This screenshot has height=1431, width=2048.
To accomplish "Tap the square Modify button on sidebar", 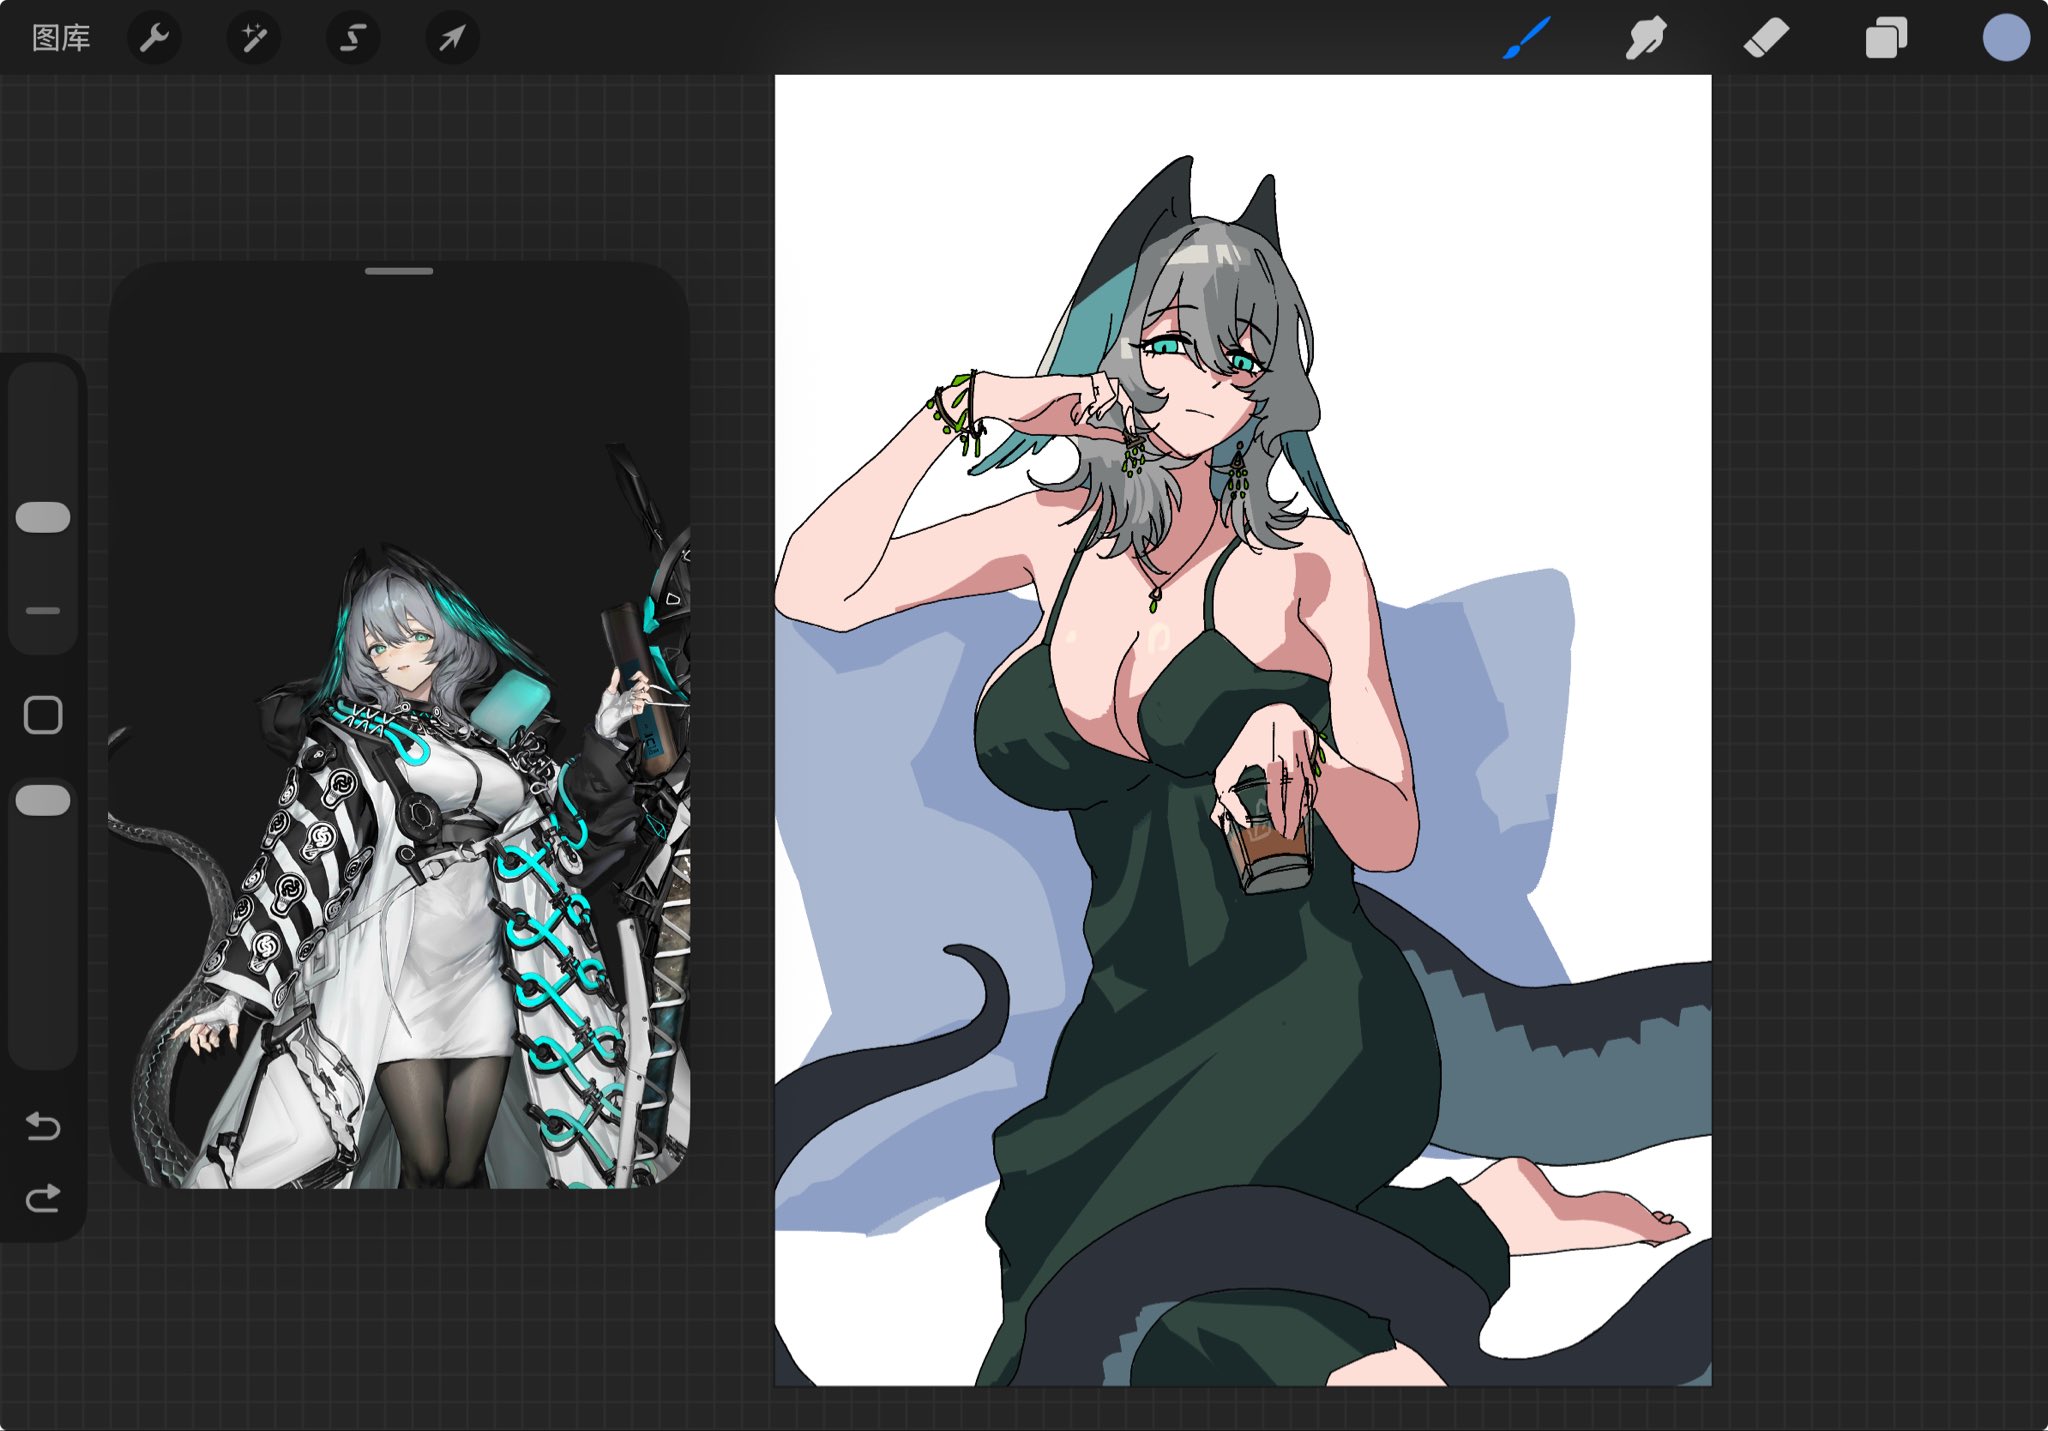I will point(43,715).
